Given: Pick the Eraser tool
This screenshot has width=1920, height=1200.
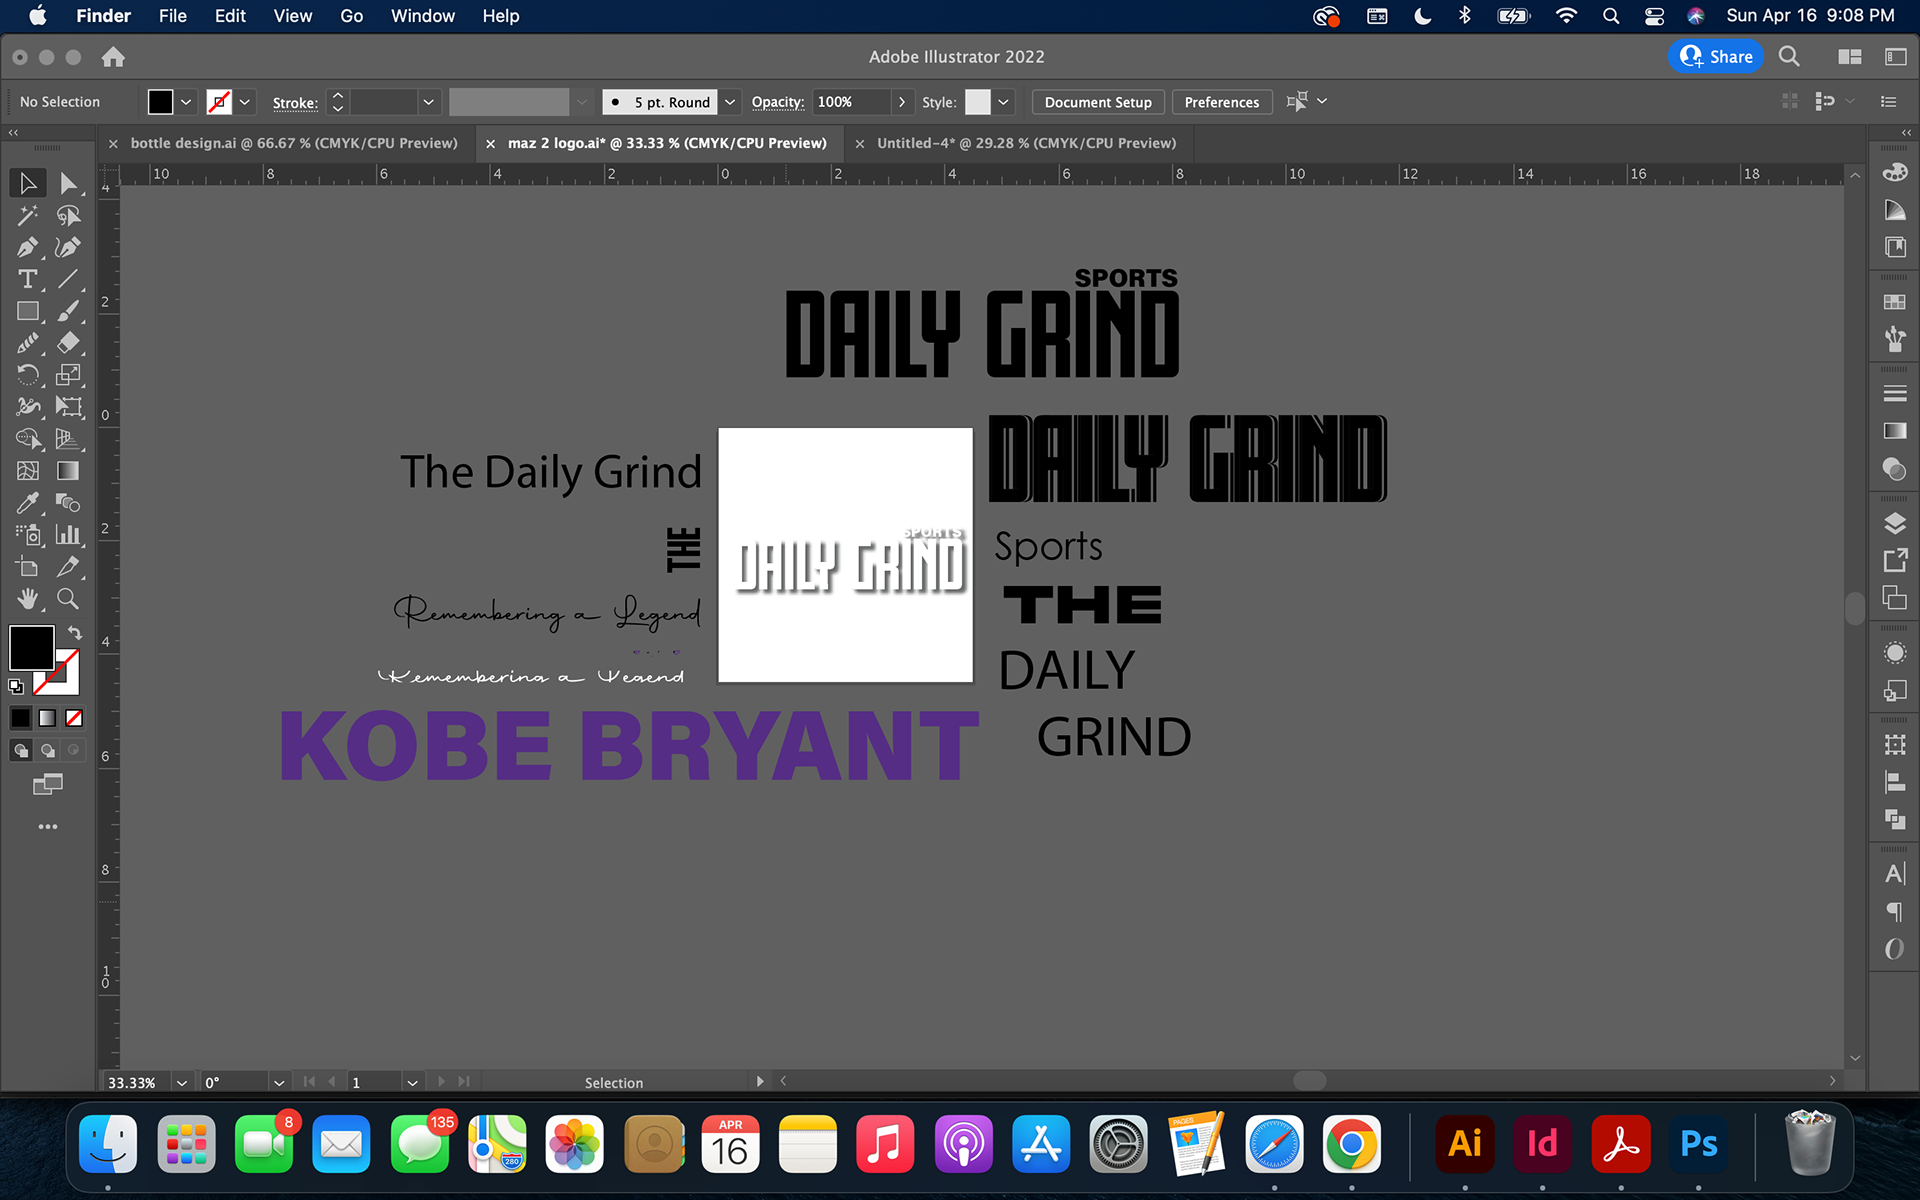Looking at the screenshot, I should (68, 343).
